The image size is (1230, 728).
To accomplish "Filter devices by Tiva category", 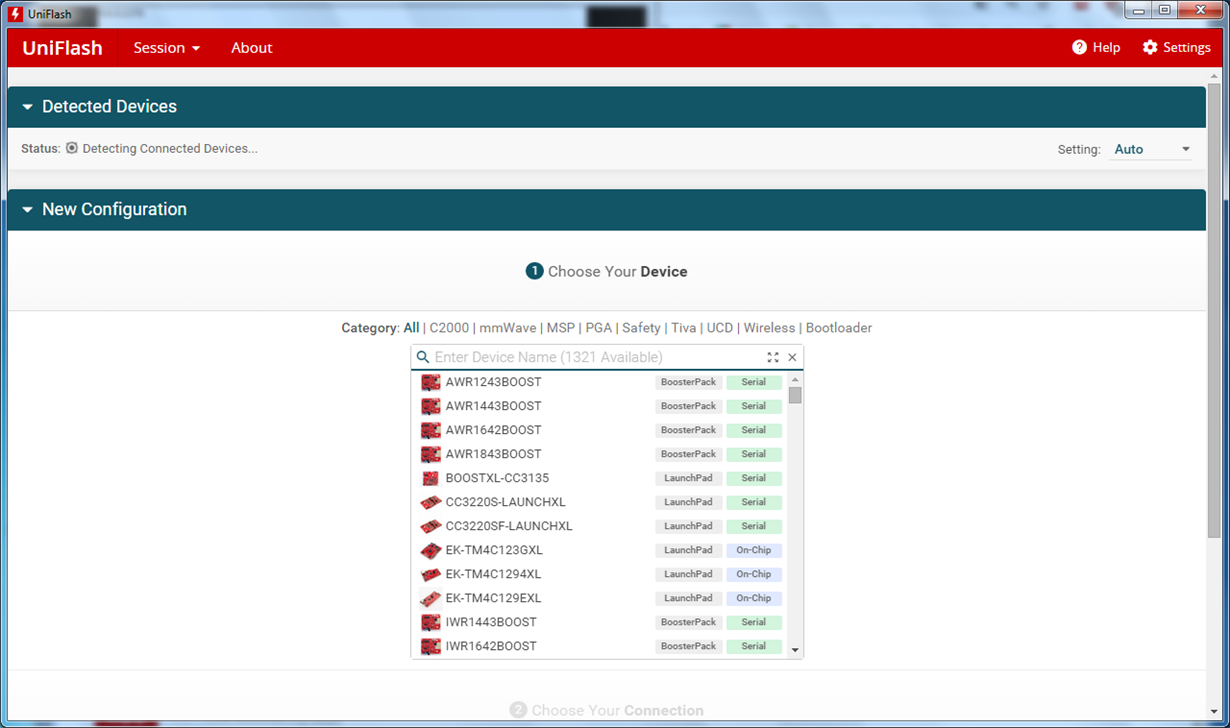I will (x=684, y=328).
